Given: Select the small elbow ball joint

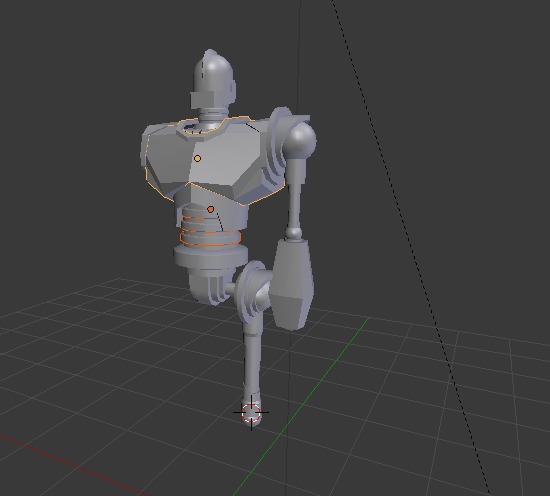Looking at the screenshot, I should click(294, 233).
